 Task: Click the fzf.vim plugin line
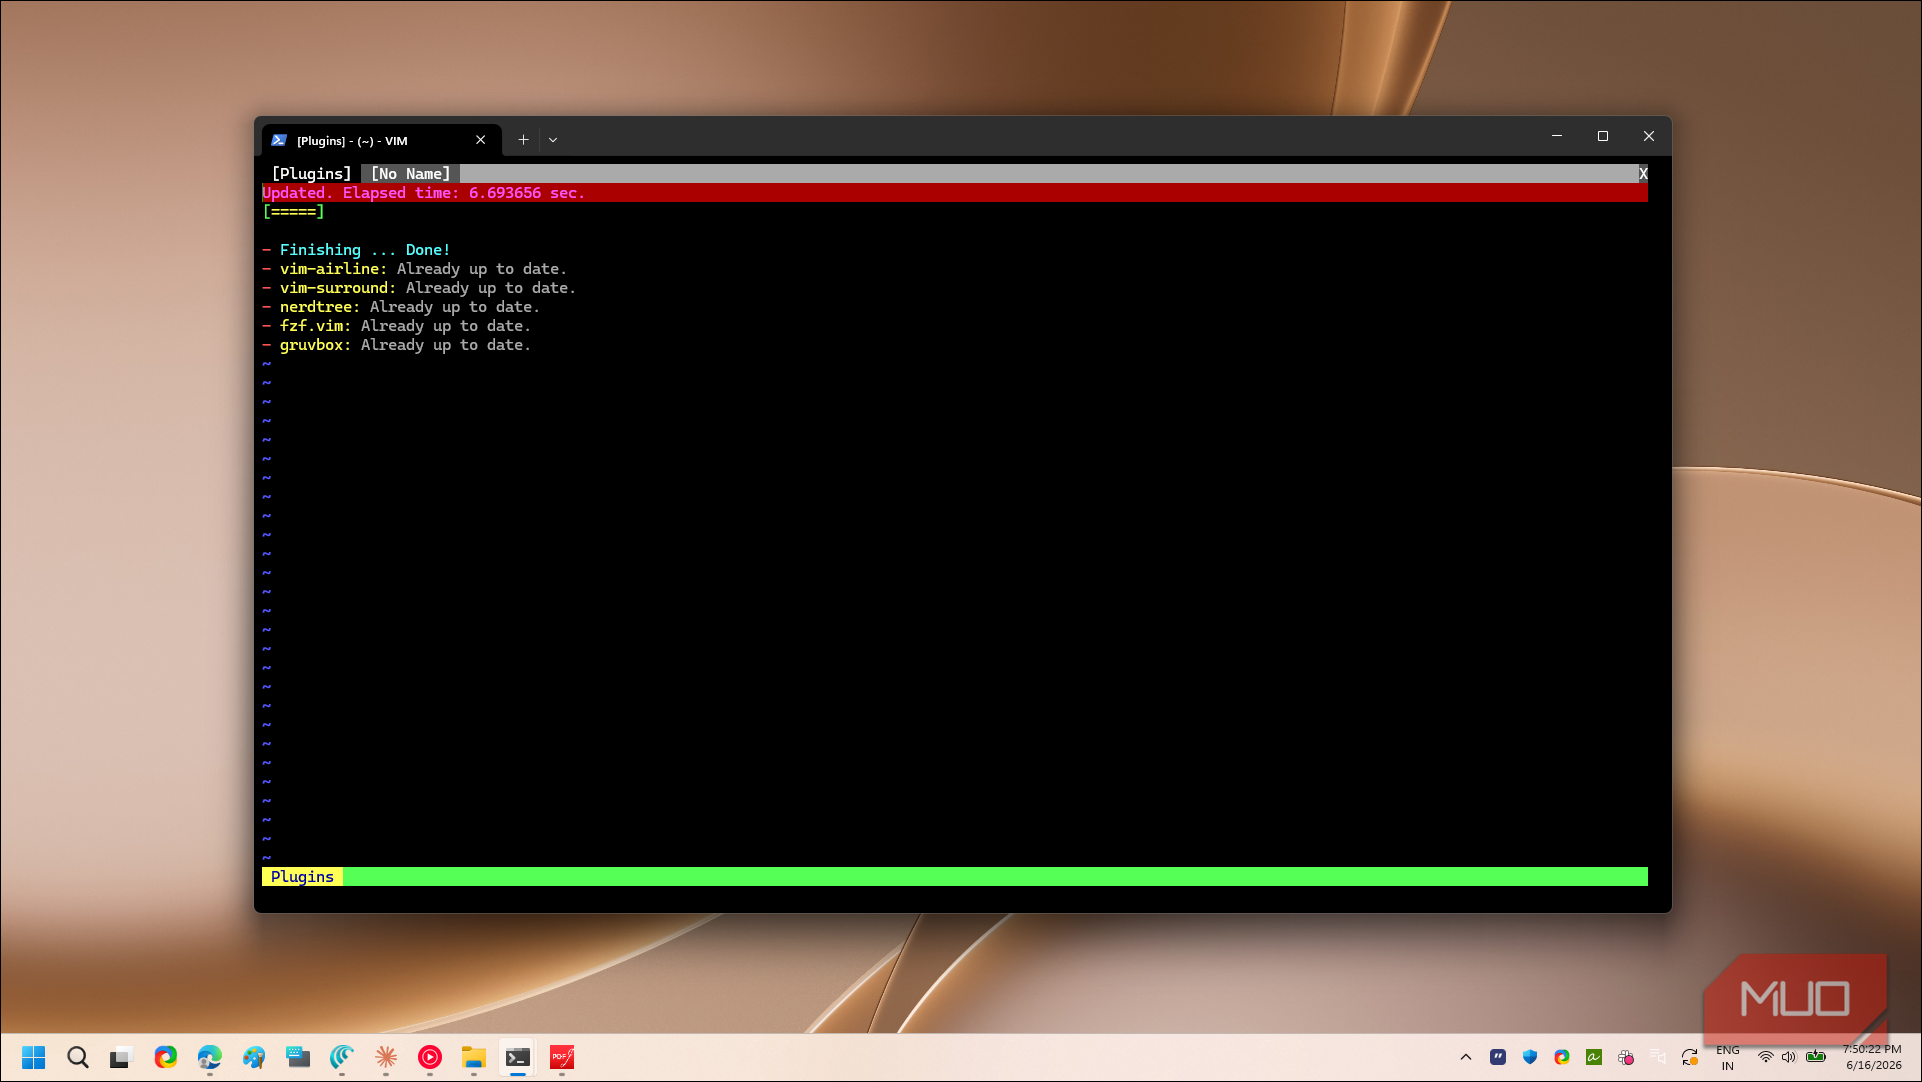[x=397, y=326]
